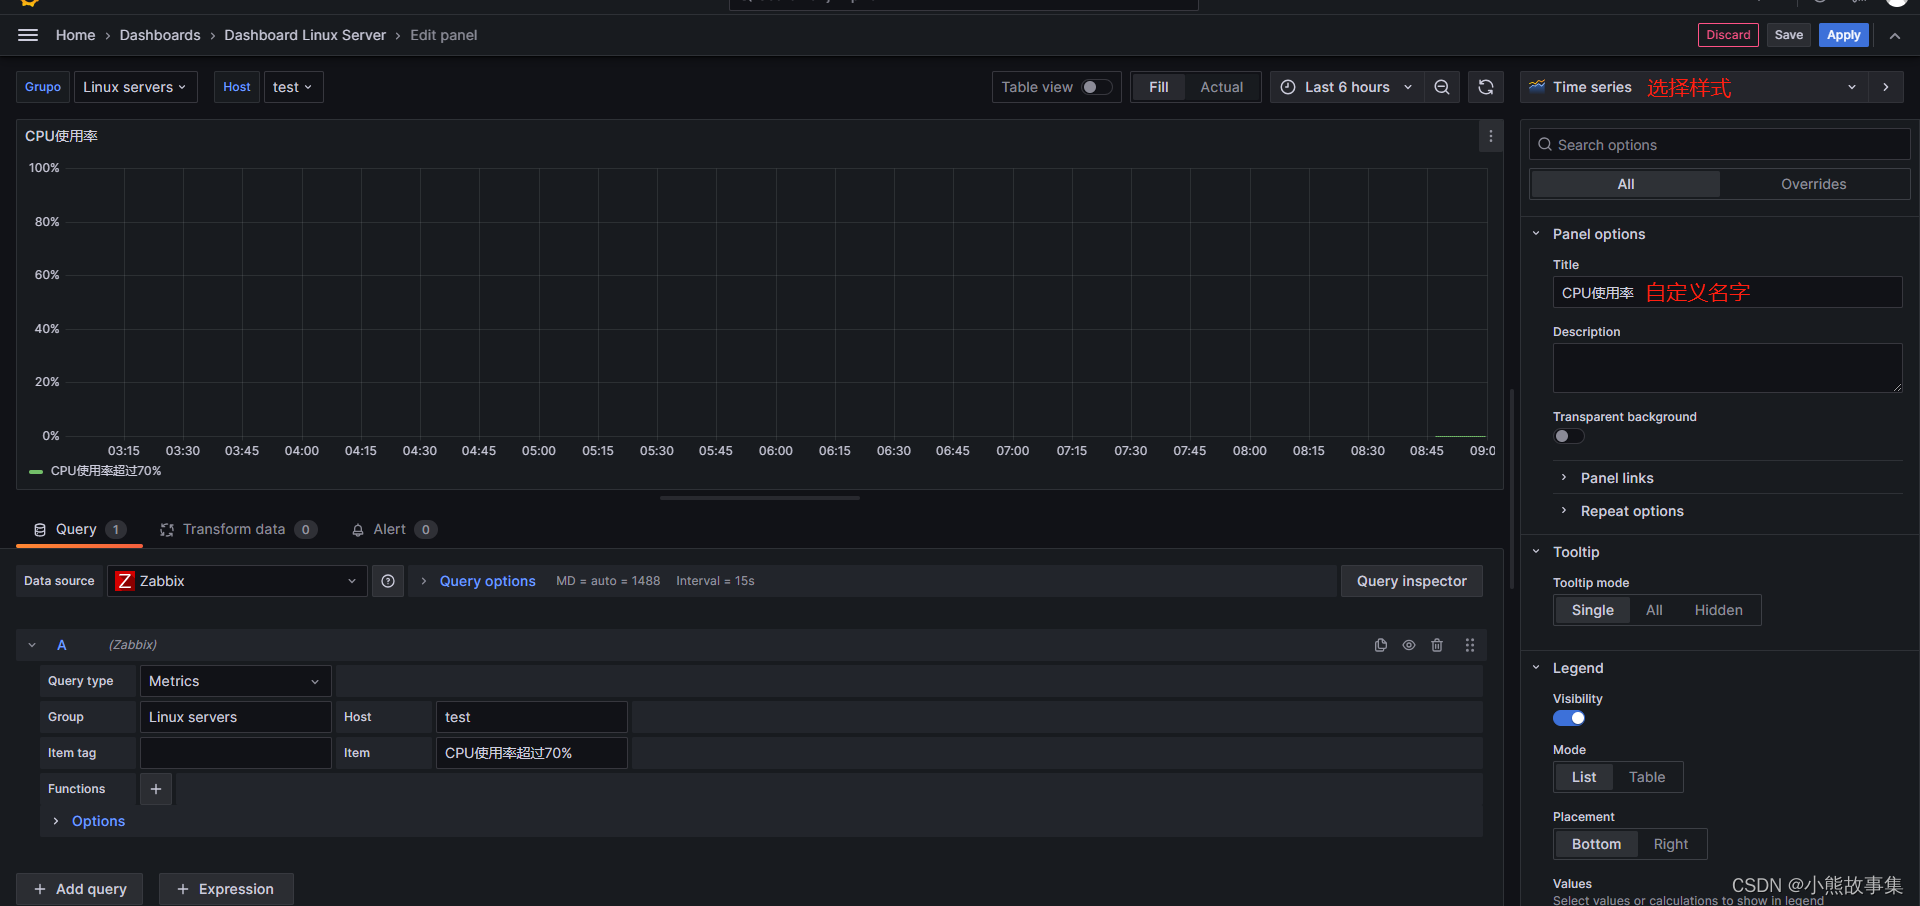Viewport: 1920px width, 906px height.
Task: Open Query type Metrics dropdown
Action: tap(235, 681)
